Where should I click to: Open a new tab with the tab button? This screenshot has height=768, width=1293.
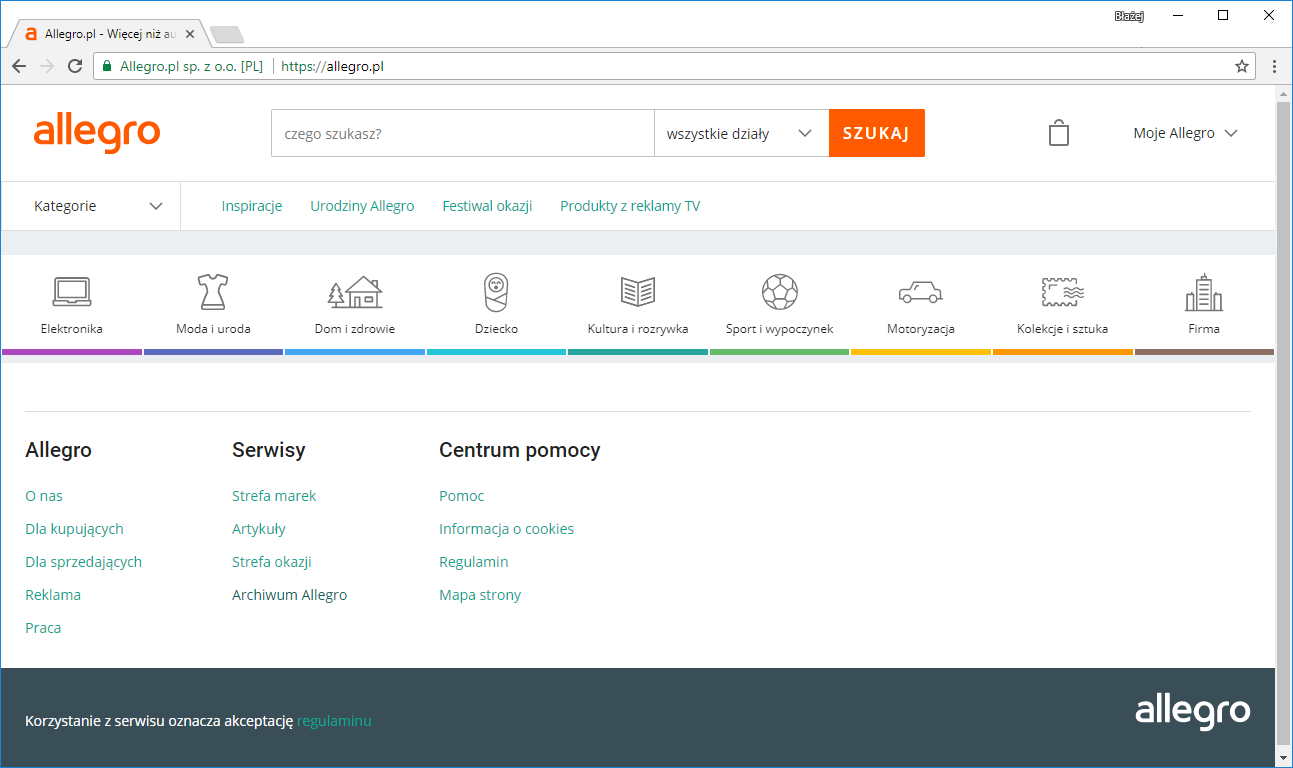pyautogui.click(x=227, y=35)
